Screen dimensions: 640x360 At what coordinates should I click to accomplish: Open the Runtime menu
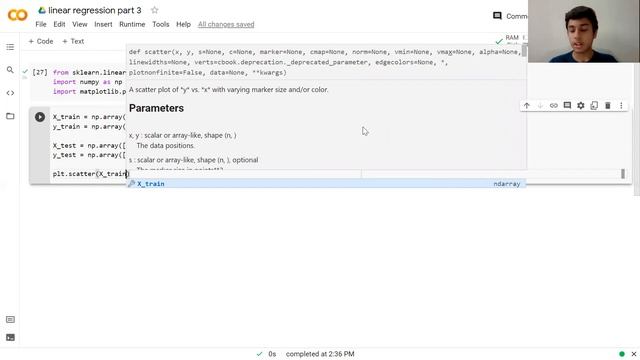[x=132, y=24]
